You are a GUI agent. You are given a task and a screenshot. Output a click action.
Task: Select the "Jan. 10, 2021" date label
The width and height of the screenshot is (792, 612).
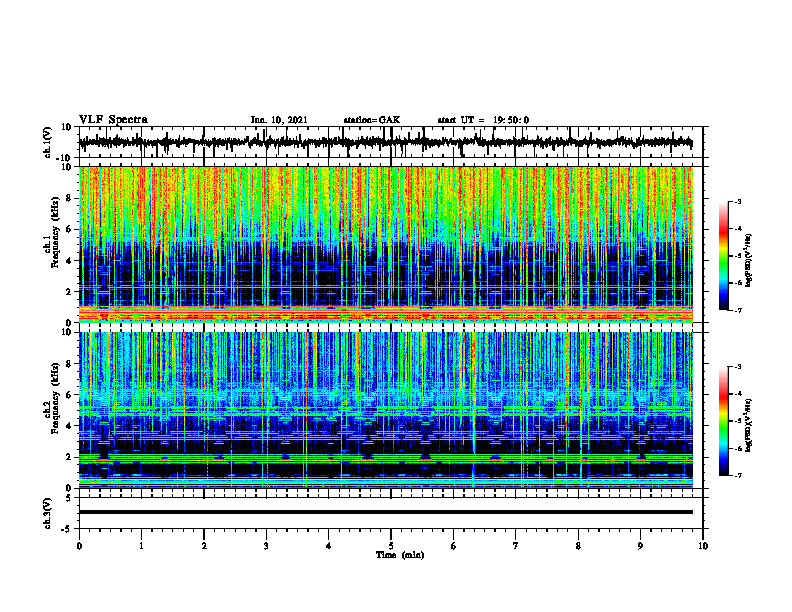(279, 120)
